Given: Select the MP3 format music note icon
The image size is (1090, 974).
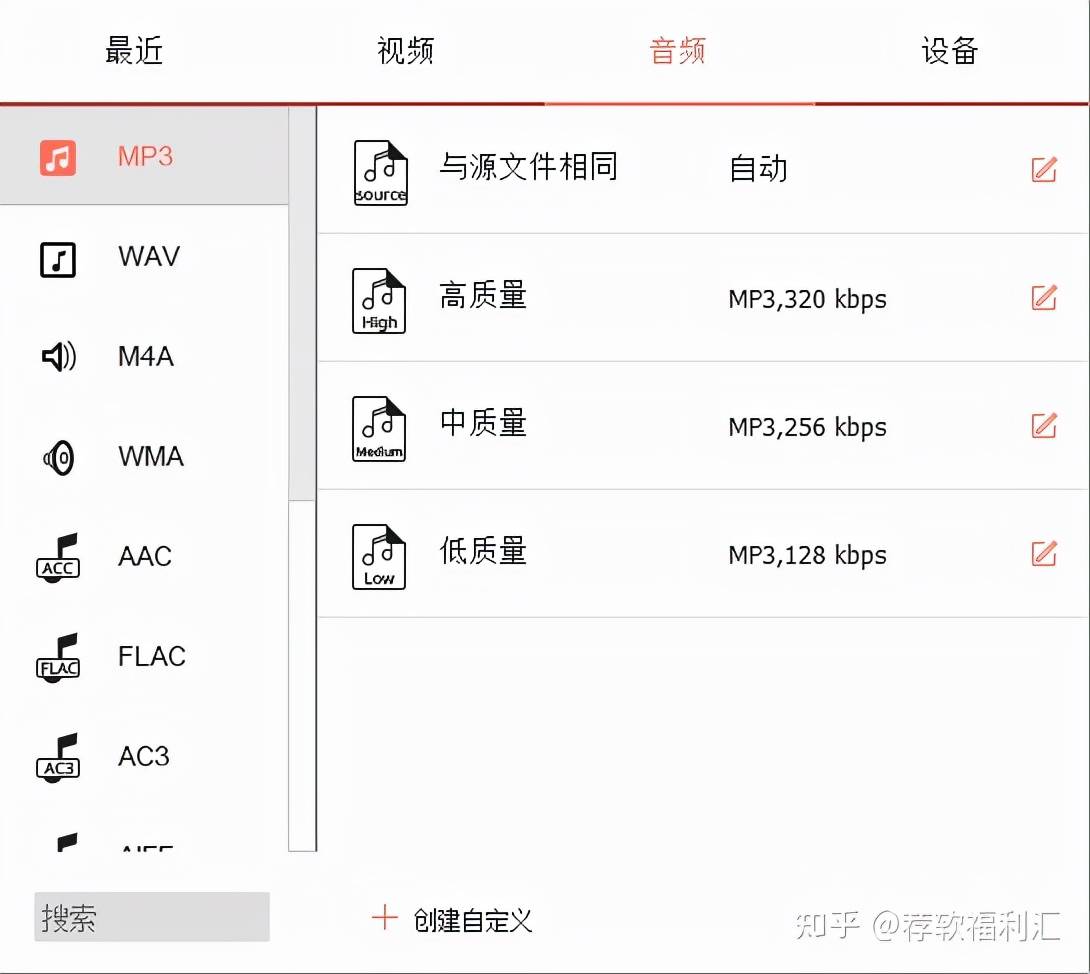Looking at the screenshot, I should point(58,158).
